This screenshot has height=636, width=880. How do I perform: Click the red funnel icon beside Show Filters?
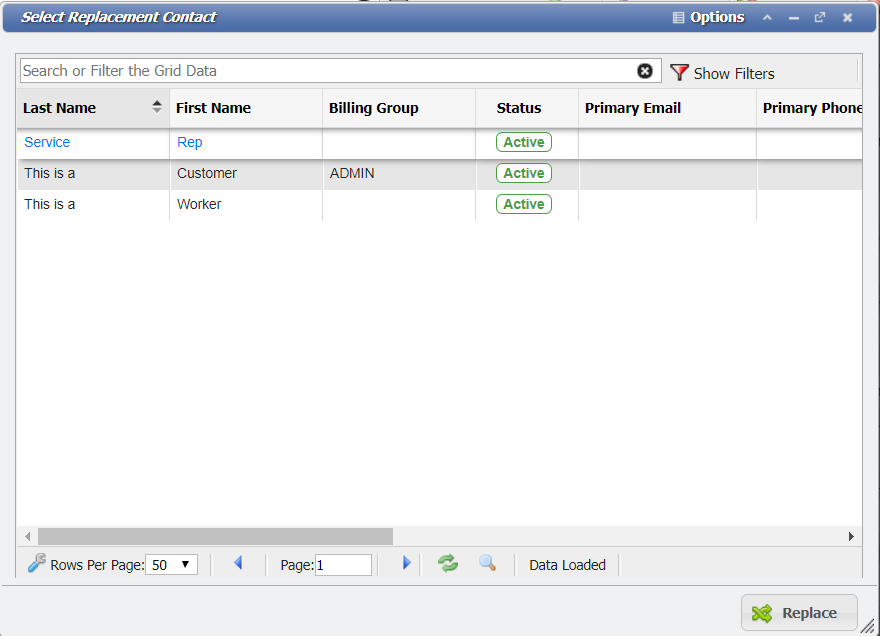(679, 72)
